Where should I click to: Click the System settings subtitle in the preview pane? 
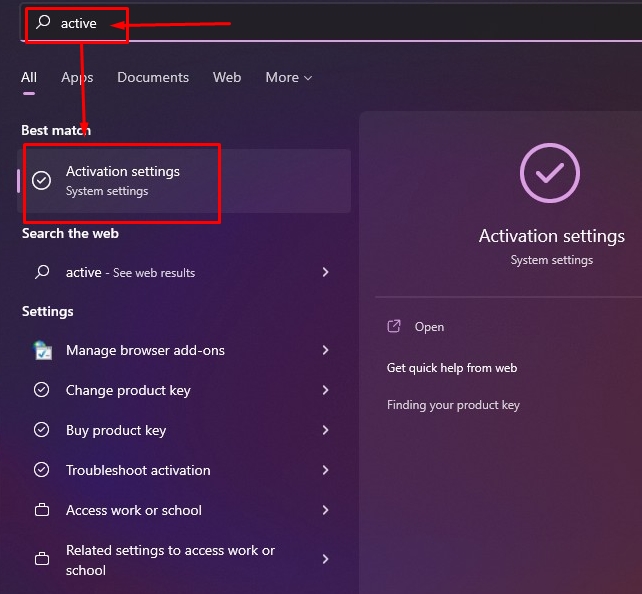click(552, 260)
